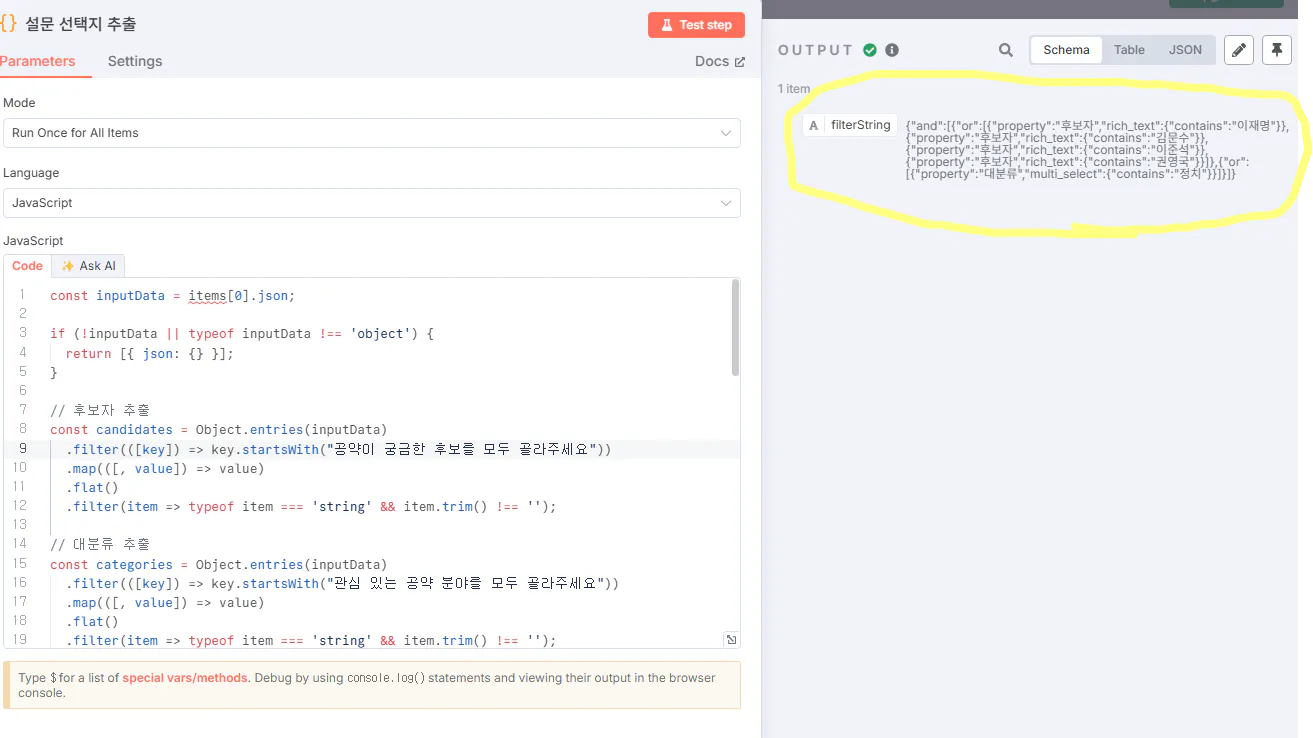Click the pencil icon to edit output data
The width and height of the screenshot is (1313, 738).
1238,49
